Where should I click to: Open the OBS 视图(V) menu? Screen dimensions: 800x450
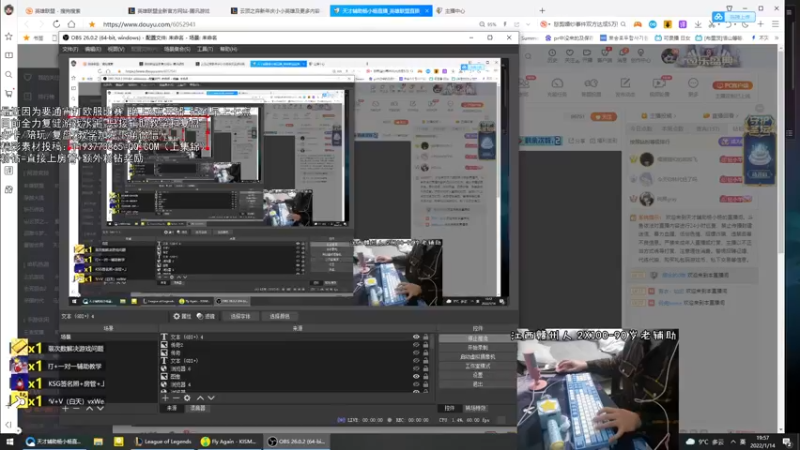[x=116, y=49]
